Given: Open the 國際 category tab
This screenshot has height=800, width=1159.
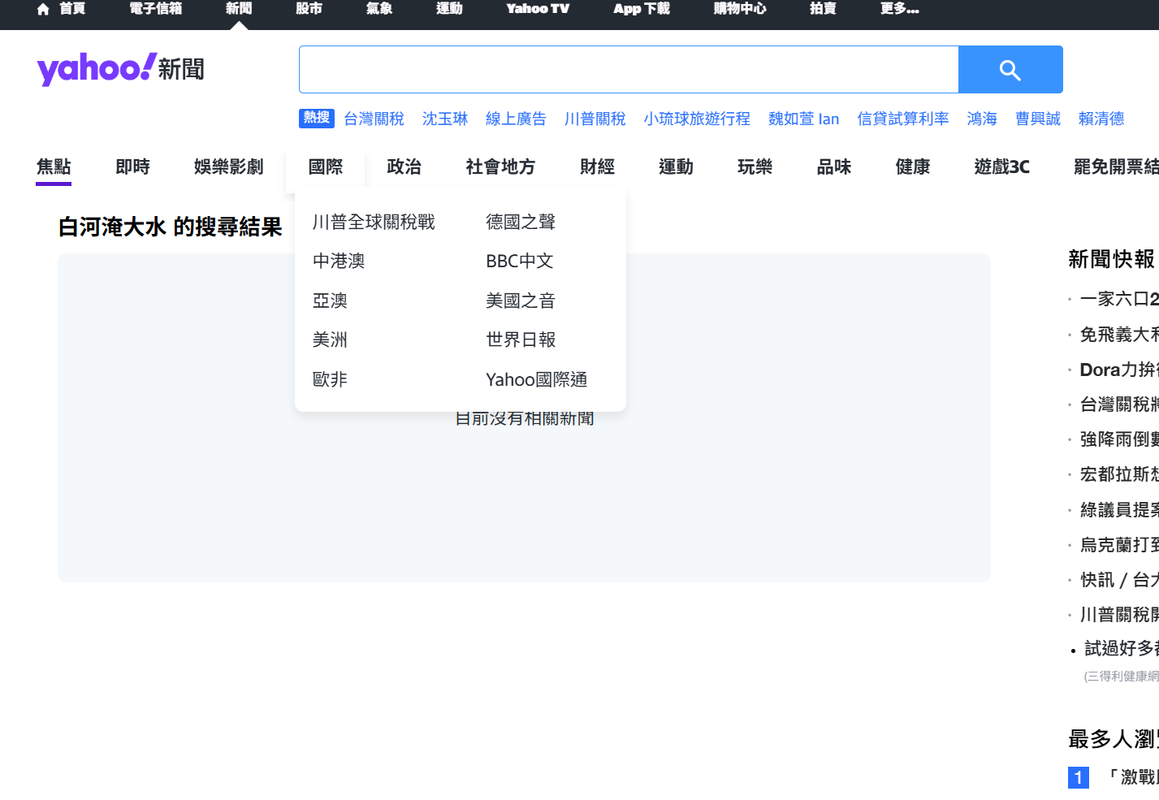Looking at the screenshot, I should 326,167.
